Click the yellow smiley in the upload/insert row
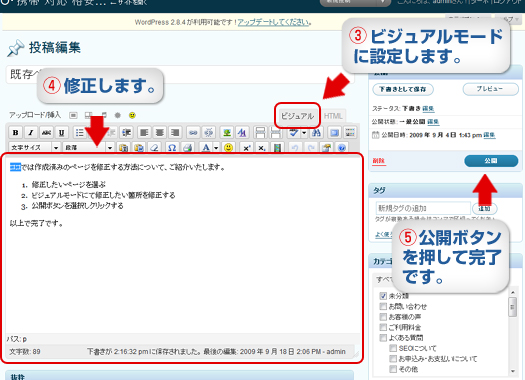525x380 pixels. pyautogui.click(x=132, y=116)
